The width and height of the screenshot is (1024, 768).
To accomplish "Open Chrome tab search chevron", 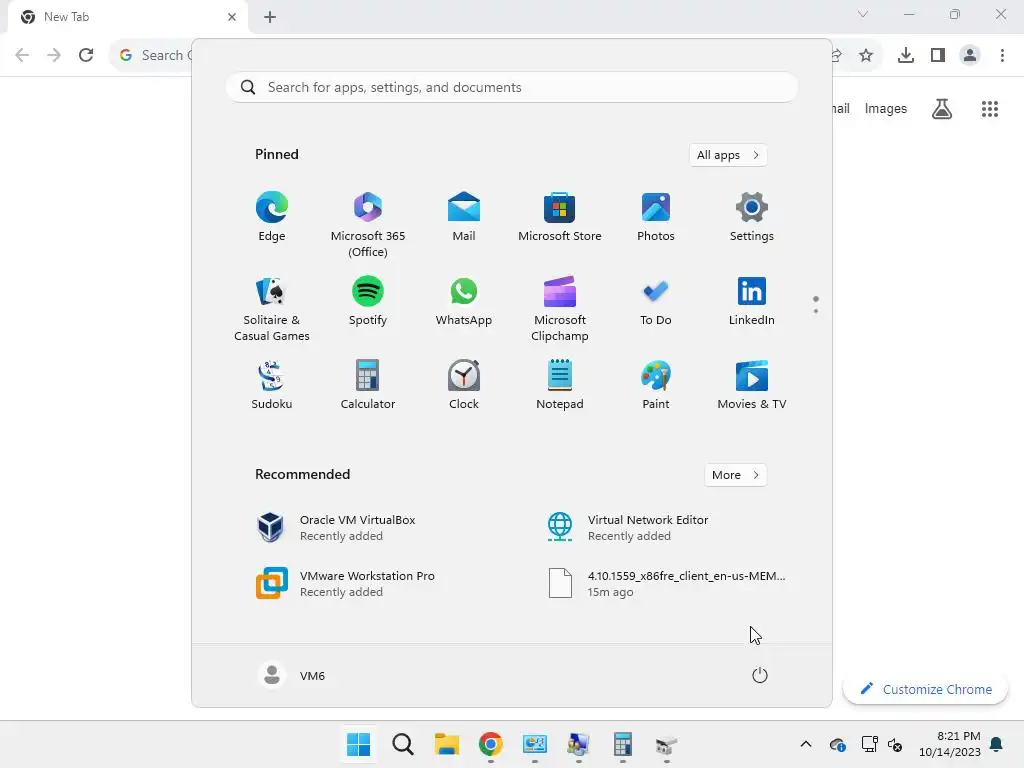I will pyautogui.click(x=863, y=14).
